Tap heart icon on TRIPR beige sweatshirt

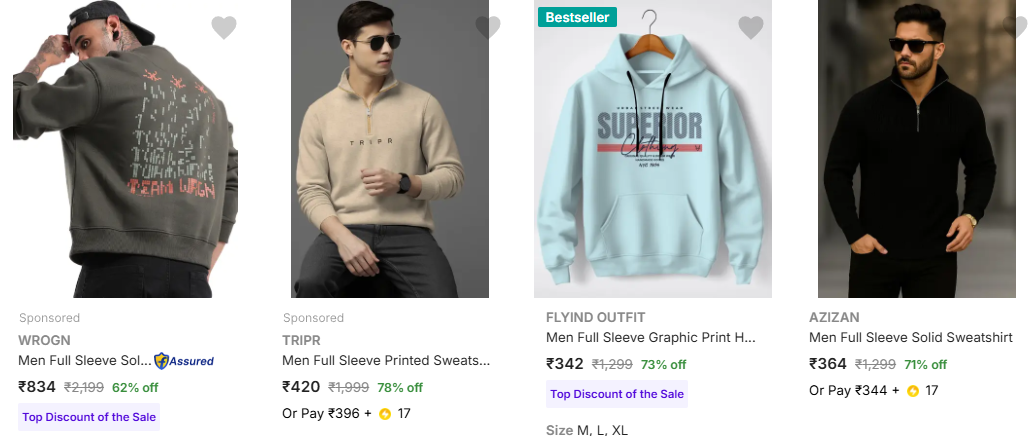[488, 28]
